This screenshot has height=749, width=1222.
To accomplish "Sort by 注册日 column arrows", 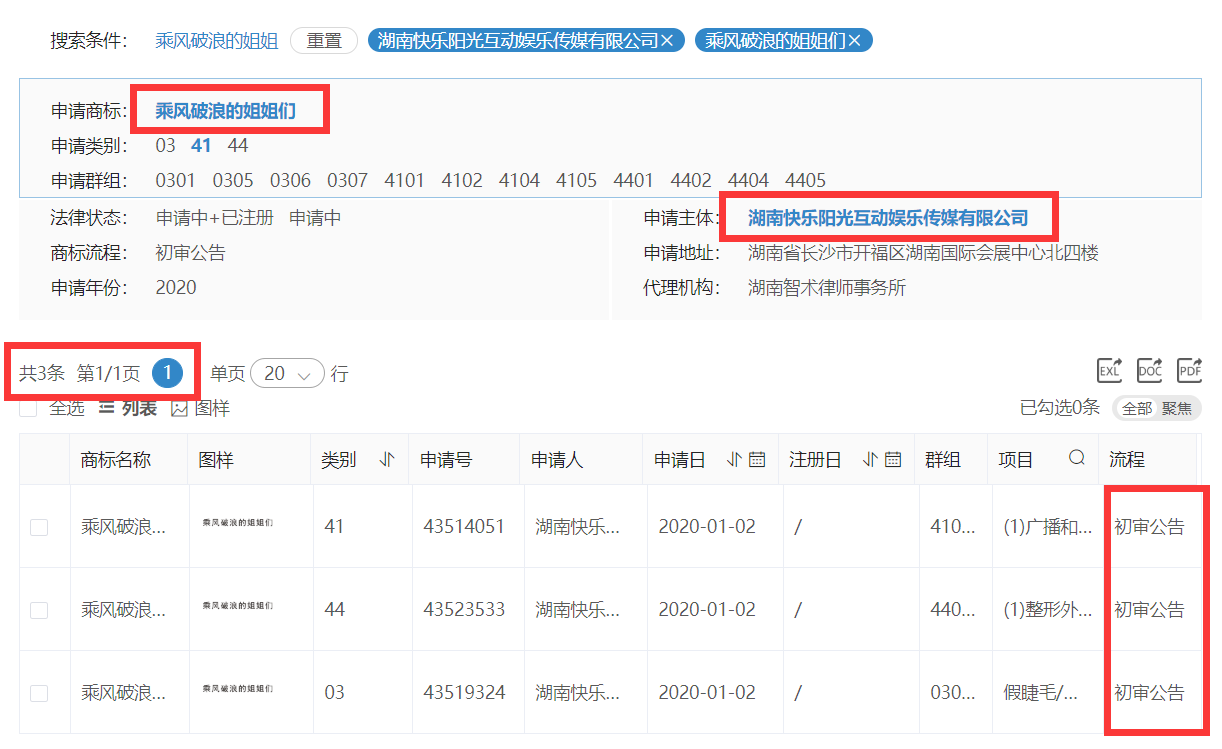I will (869, 460).
